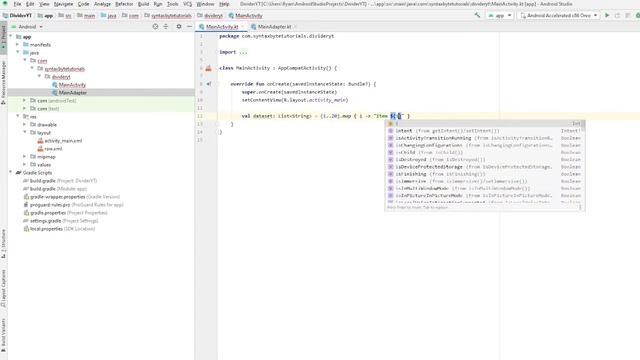The width and height of the screenshot is (640, 360).
Task: Expand the manifests folder
Action: [18, 44]
